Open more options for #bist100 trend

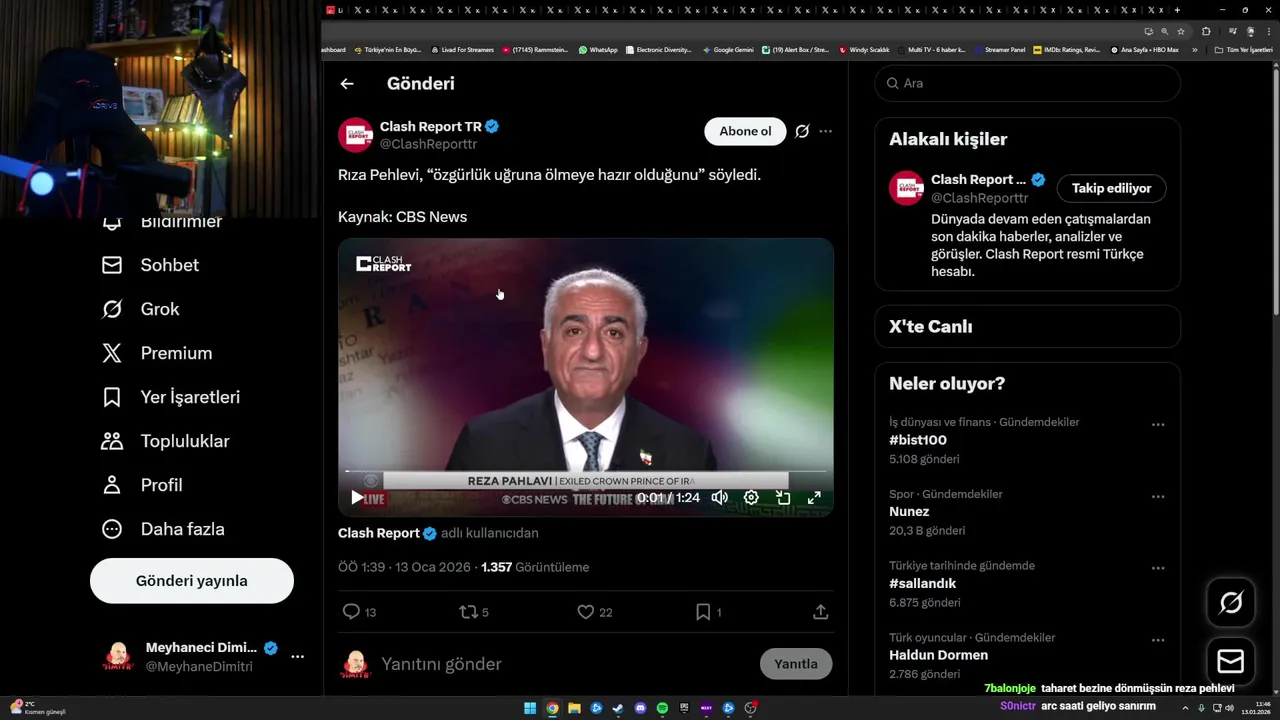[1158, 424]
